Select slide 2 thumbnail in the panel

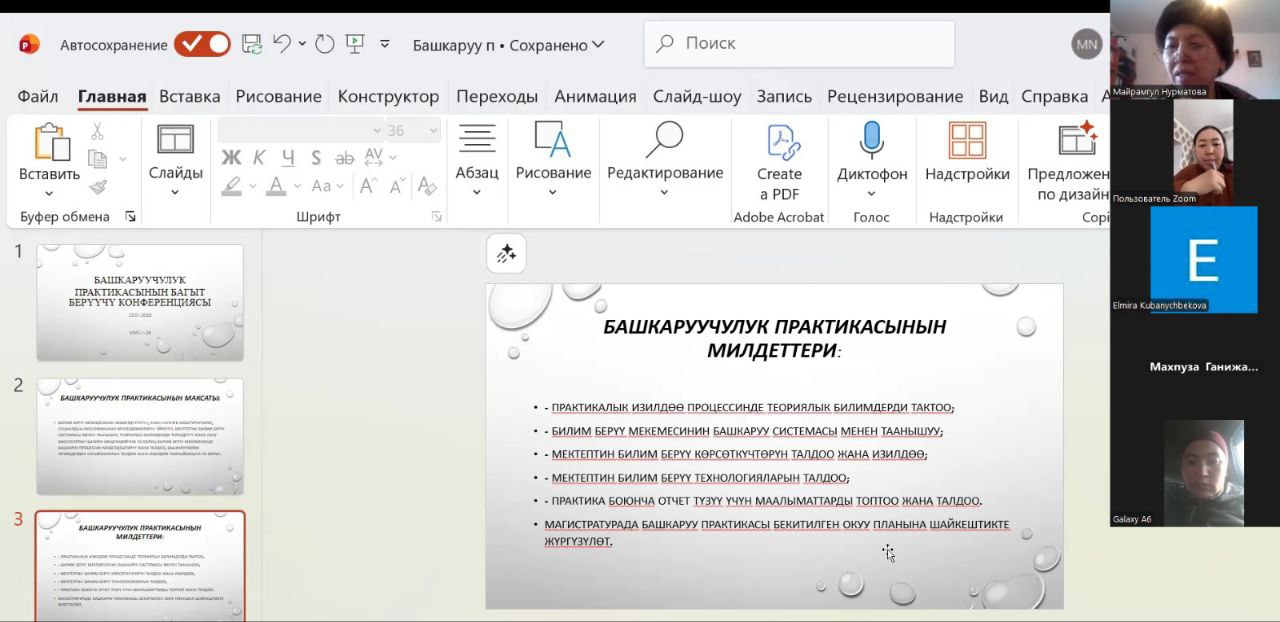(140, 433)
